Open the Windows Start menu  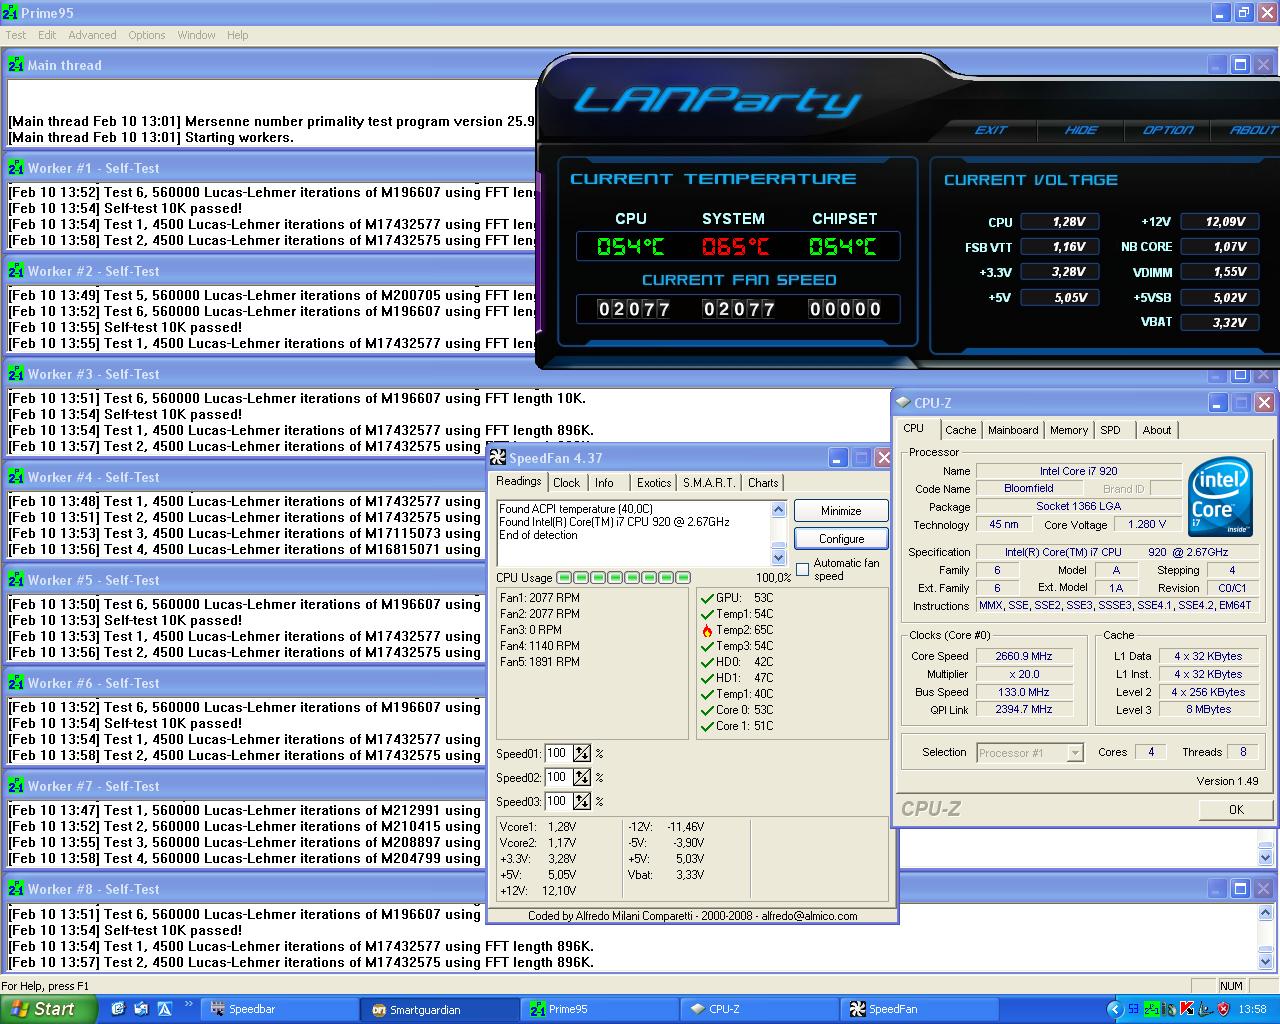click(48, 1009)
